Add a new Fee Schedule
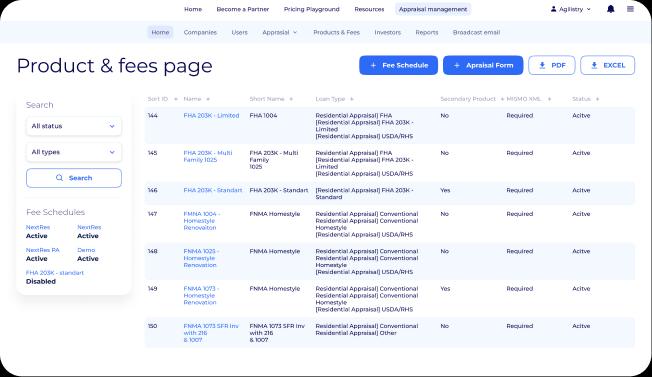This screenshot has width=652, height=377. pyautogui.click(x=398, y=65)
